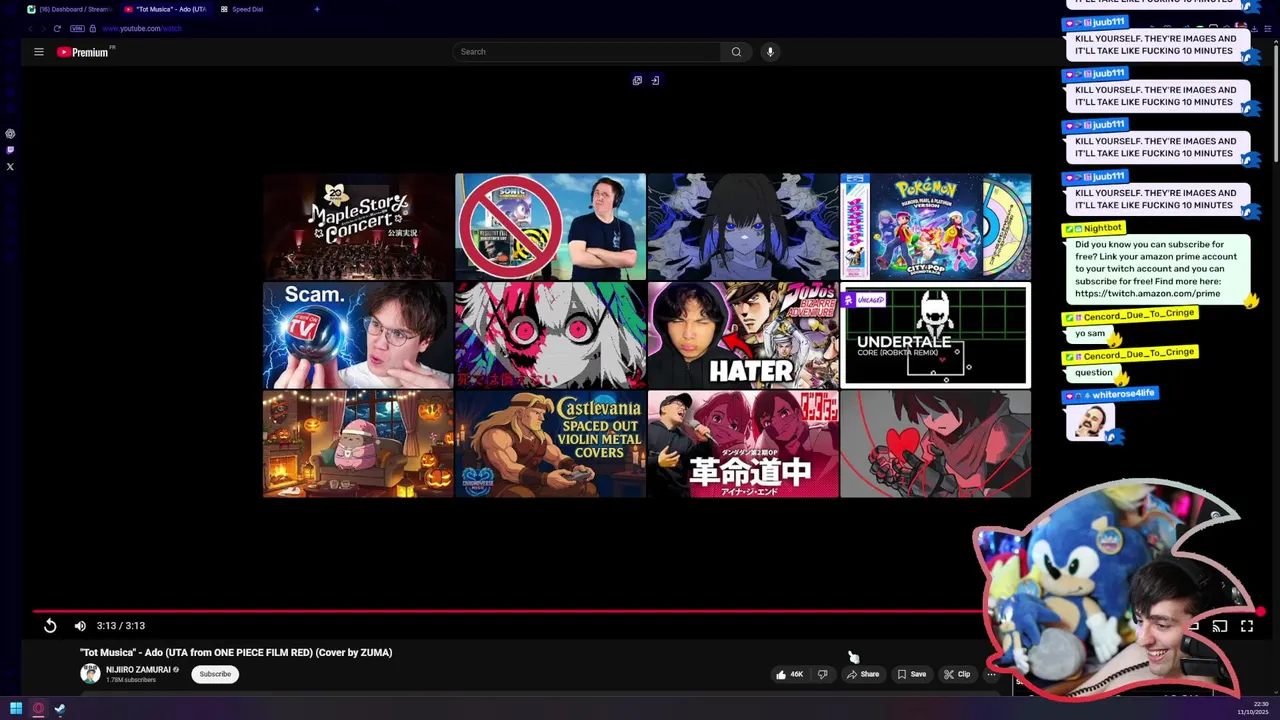
Task: Open the 革命道中 suggested video
Action: [x=743, y=444]
